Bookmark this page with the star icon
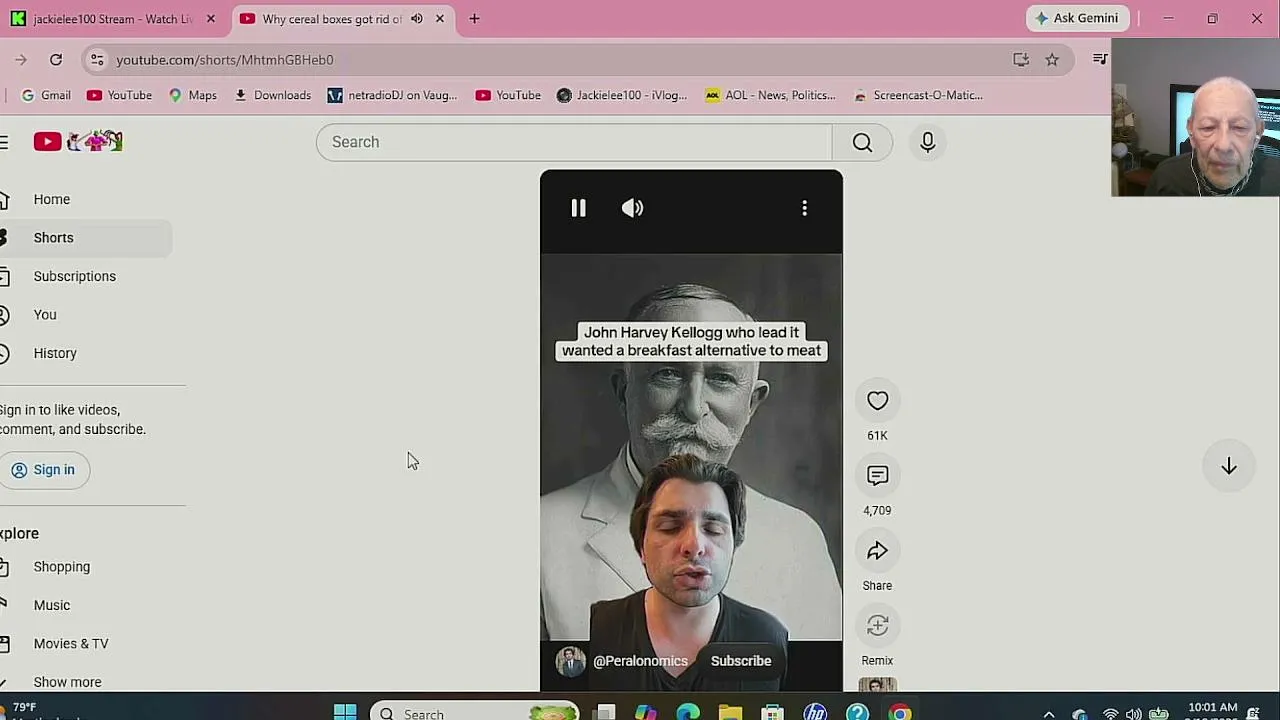This screenshot has height=720, width=1280. click(1052, 60)
